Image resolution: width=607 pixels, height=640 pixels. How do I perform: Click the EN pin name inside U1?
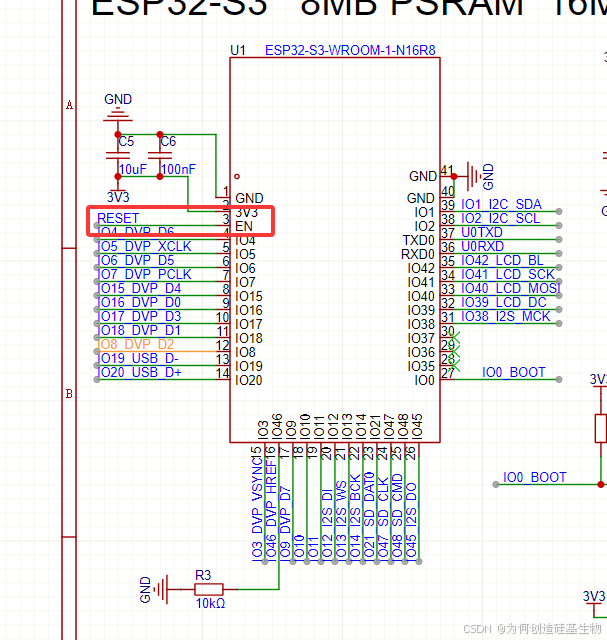244,226
